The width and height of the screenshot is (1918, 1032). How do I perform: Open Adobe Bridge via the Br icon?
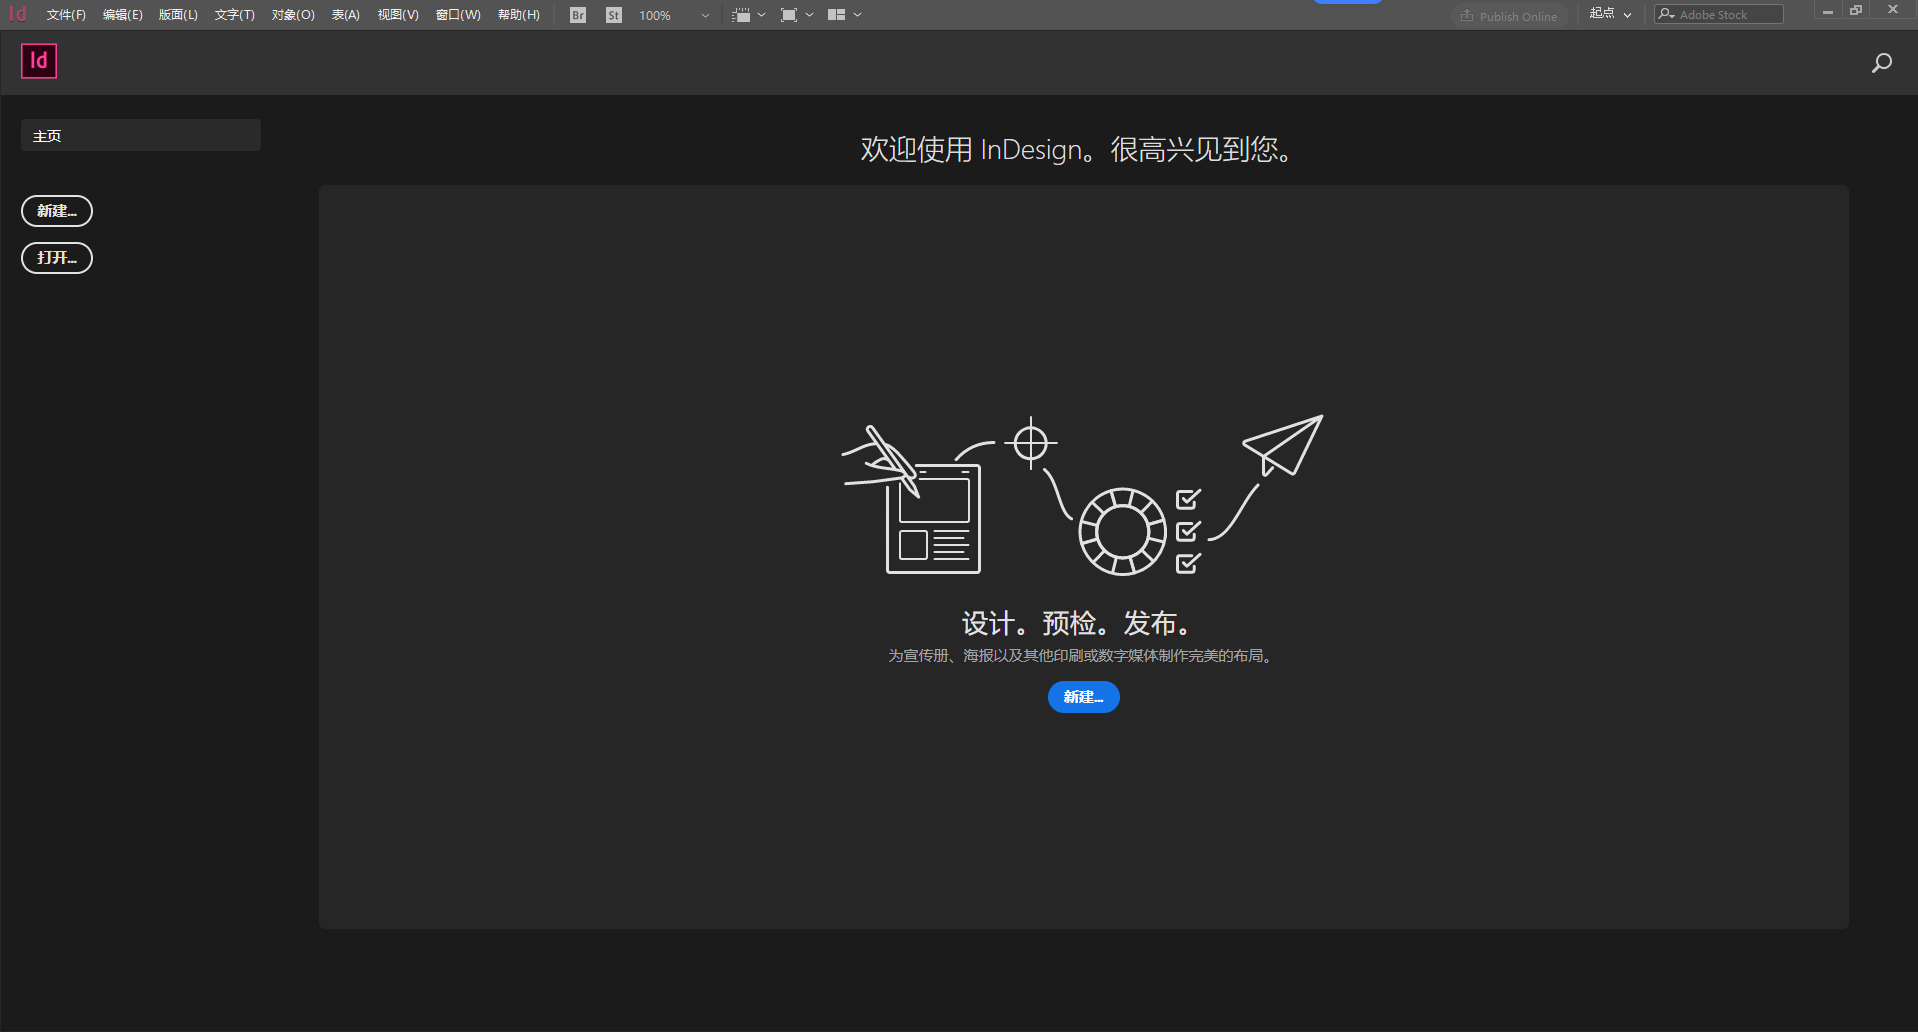tap(577, 14)
